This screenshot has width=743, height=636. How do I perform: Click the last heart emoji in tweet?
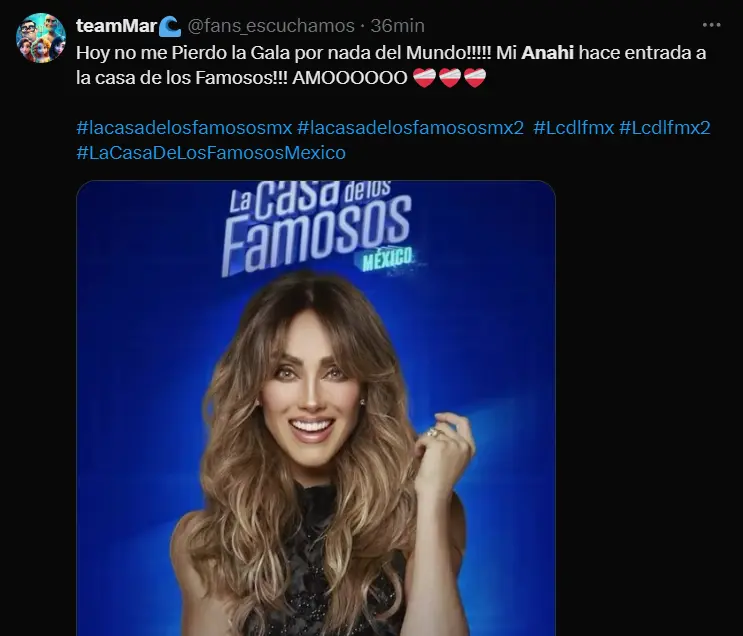tap(475, 78)
